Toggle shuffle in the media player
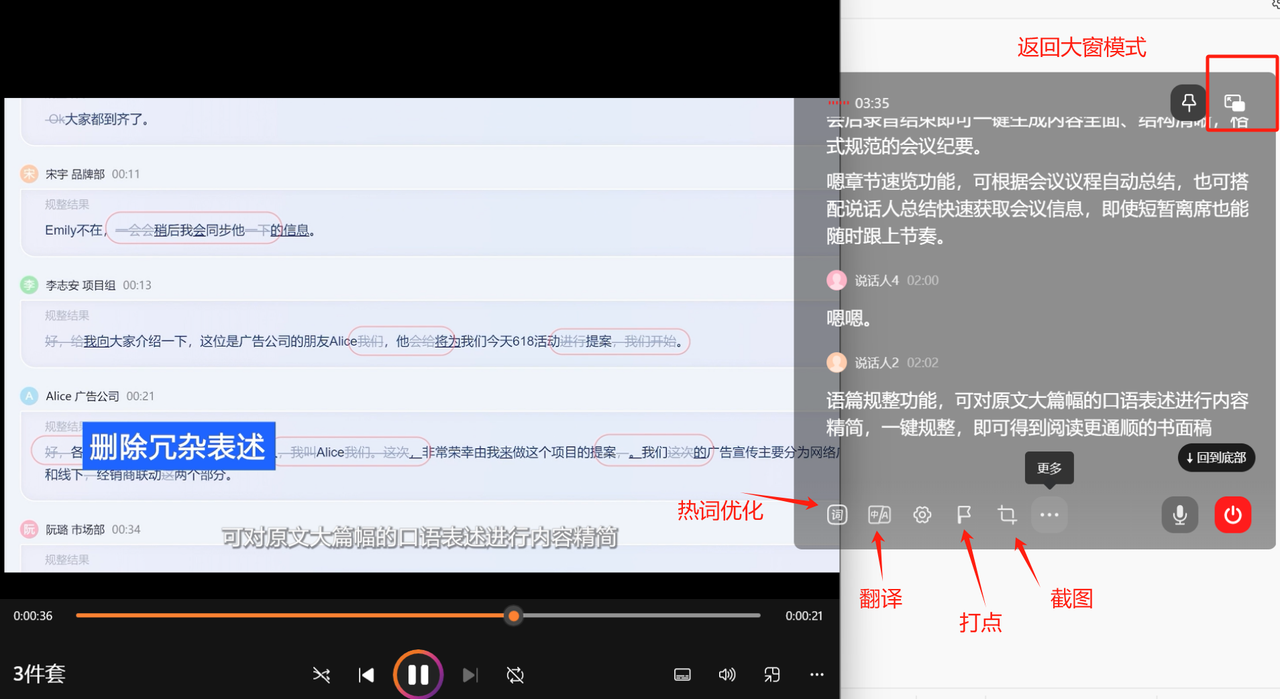This screenshot has width=1280, height=699. coord(321,675)
